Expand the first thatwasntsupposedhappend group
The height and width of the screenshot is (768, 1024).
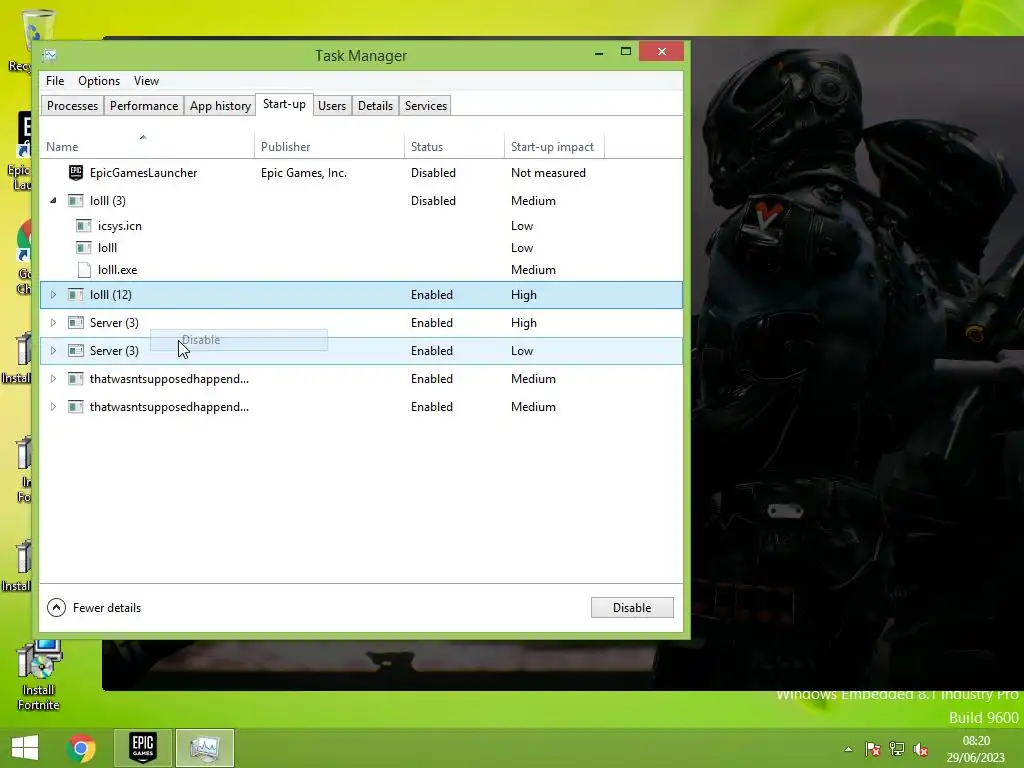pyautogui.click(x=54, y=379)
